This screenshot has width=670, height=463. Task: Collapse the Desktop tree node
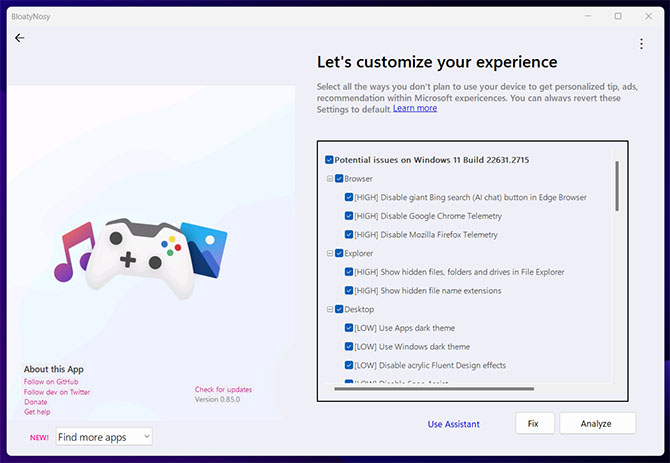(x=330, y=309)
